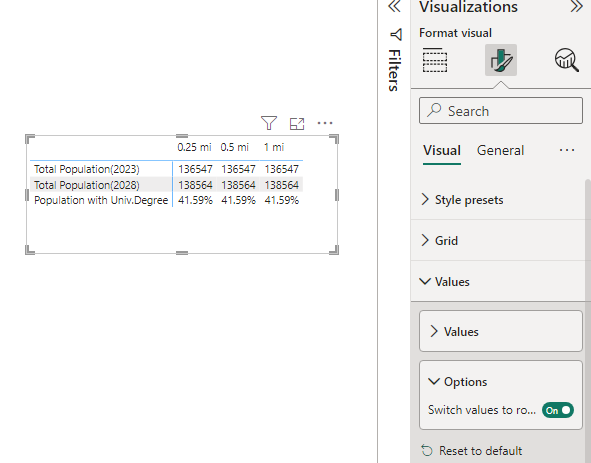Switch to the Visual tab
The width and height of the screenshot is (591, 463).
442,150
